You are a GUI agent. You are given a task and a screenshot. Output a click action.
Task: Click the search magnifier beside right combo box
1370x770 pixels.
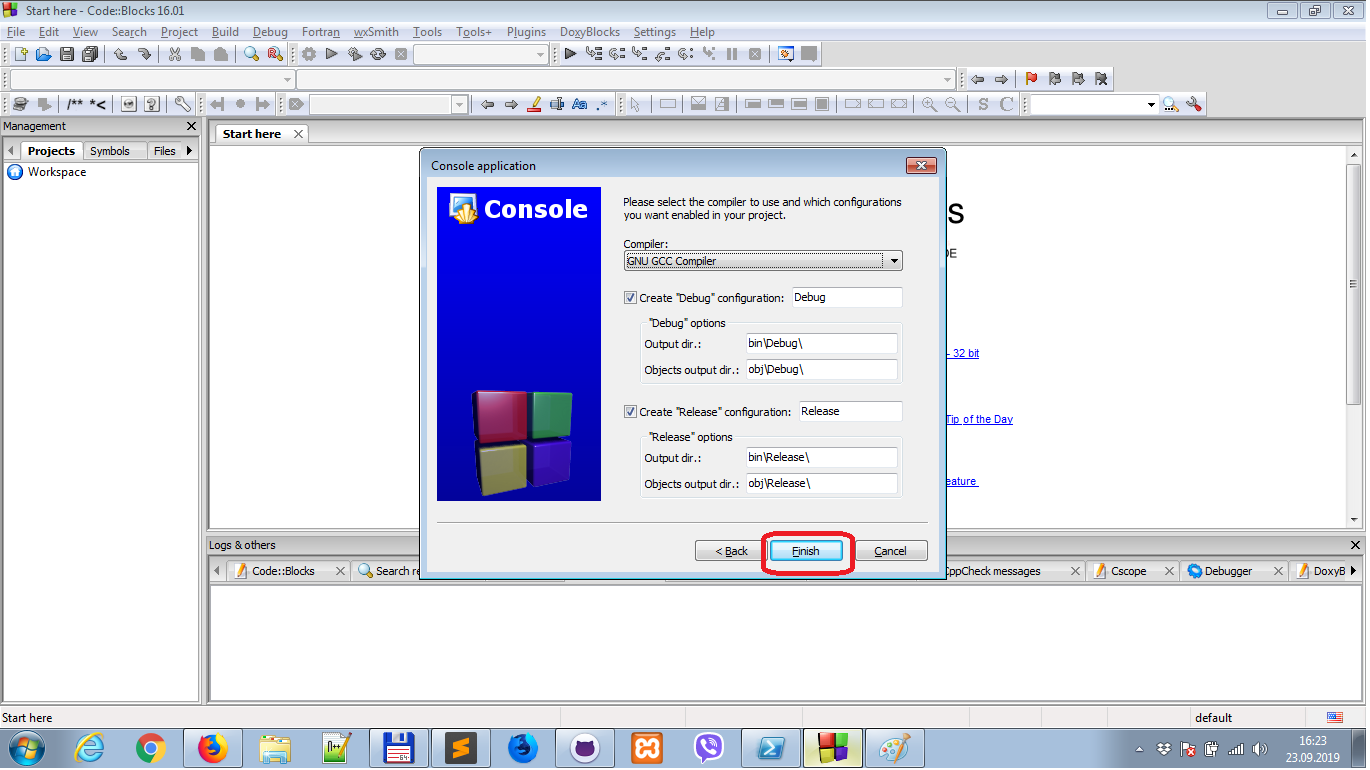pos(1170,104)
